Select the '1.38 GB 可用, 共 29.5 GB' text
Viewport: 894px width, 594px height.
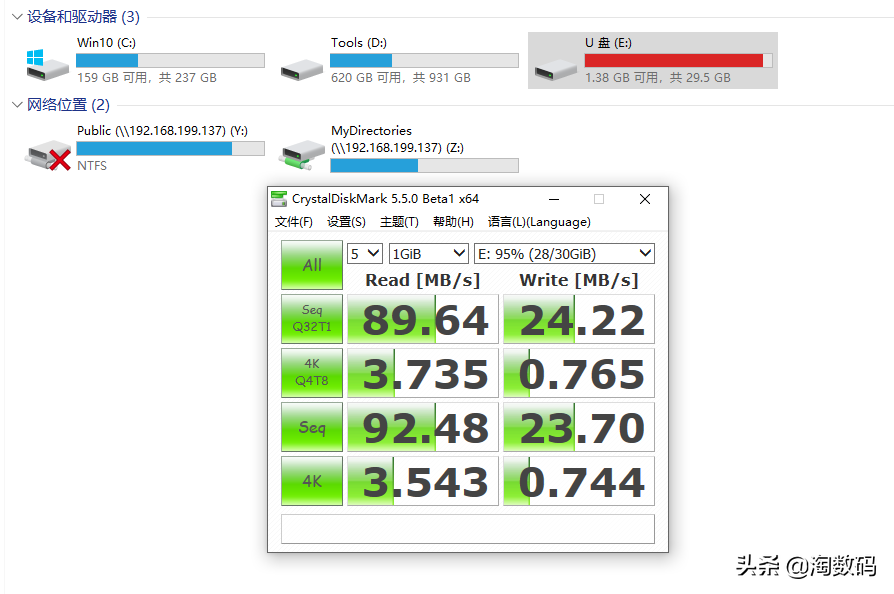(x=657, y=78)
